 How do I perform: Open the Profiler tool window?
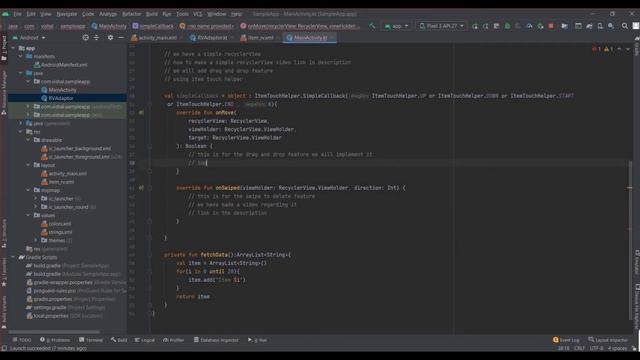[173, 340]
